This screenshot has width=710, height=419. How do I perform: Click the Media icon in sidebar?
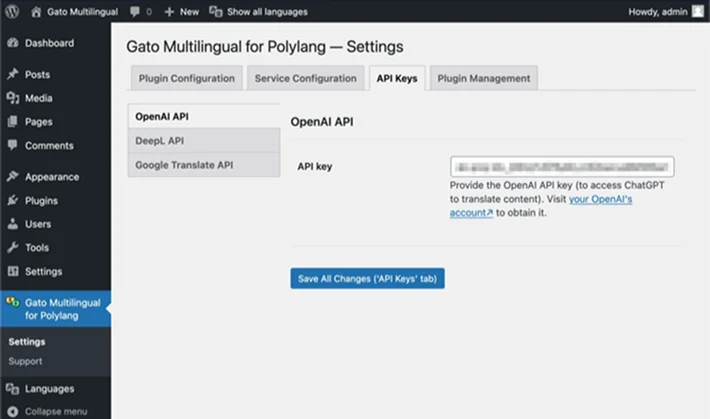(13, 98)
